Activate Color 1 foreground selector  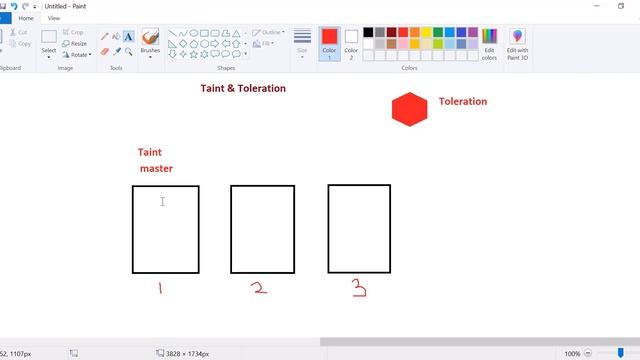point(329,44)
